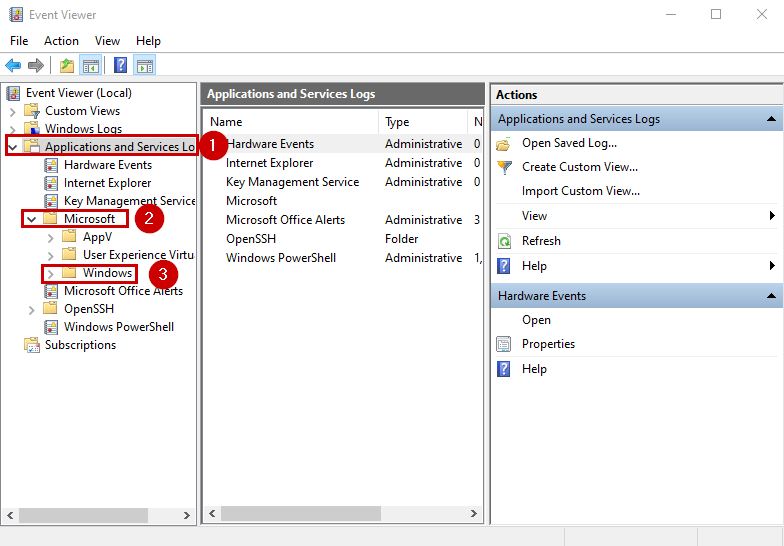Screen dimensions: 784x546
Task: Click the Create Custom View funnel icon
Action: coord(504,167)
